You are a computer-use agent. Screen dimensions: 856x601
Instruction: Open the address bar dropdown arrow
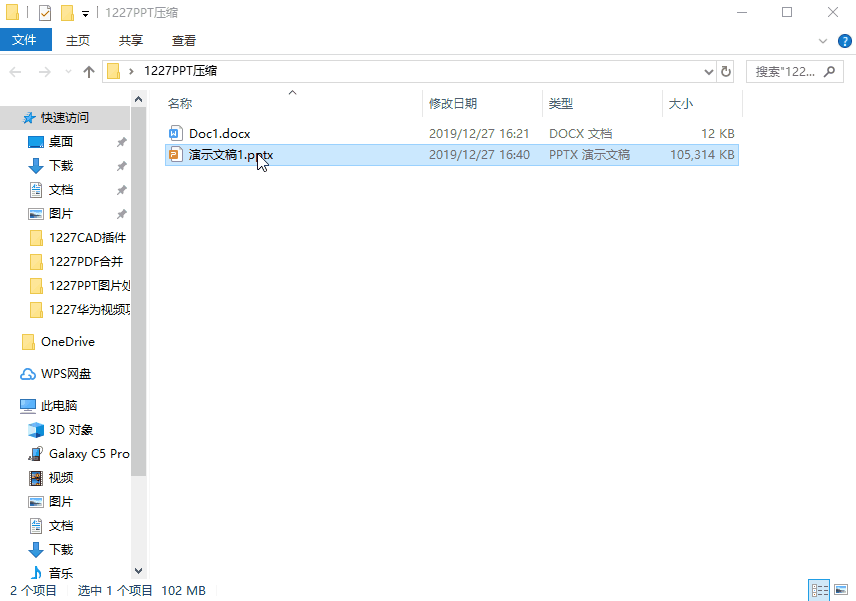(708, 71)
